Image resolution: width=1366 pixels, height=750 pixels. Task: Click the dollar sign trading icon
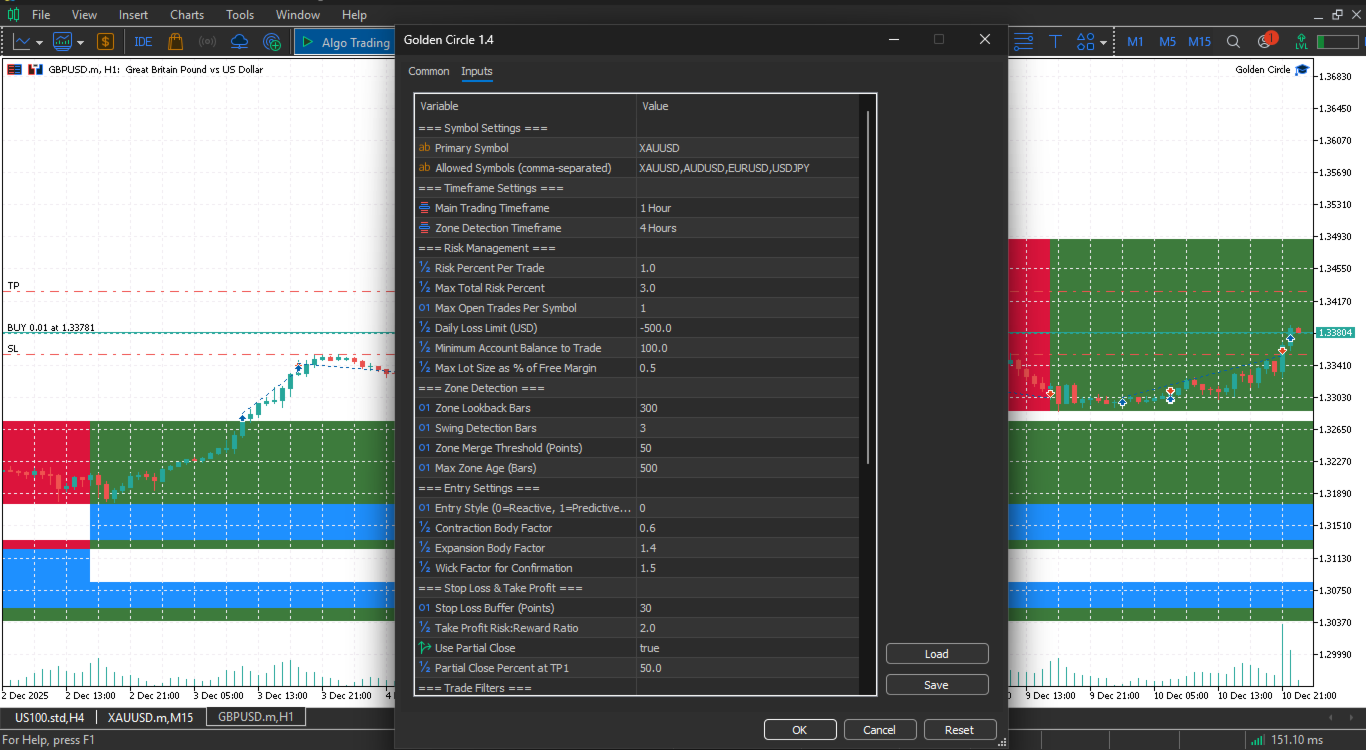tap(105, 42)
